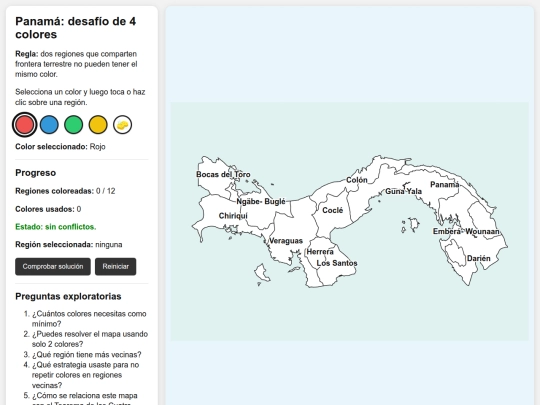Click the 'Progreso' heading
Image resolution: width=540 pixels, height=405 pixels.
click(35, 173)
